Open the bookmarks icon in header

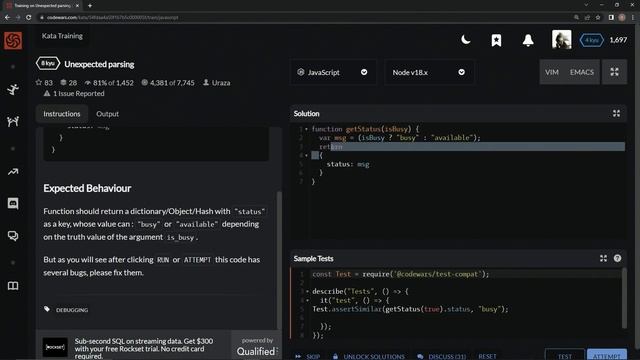496,40
